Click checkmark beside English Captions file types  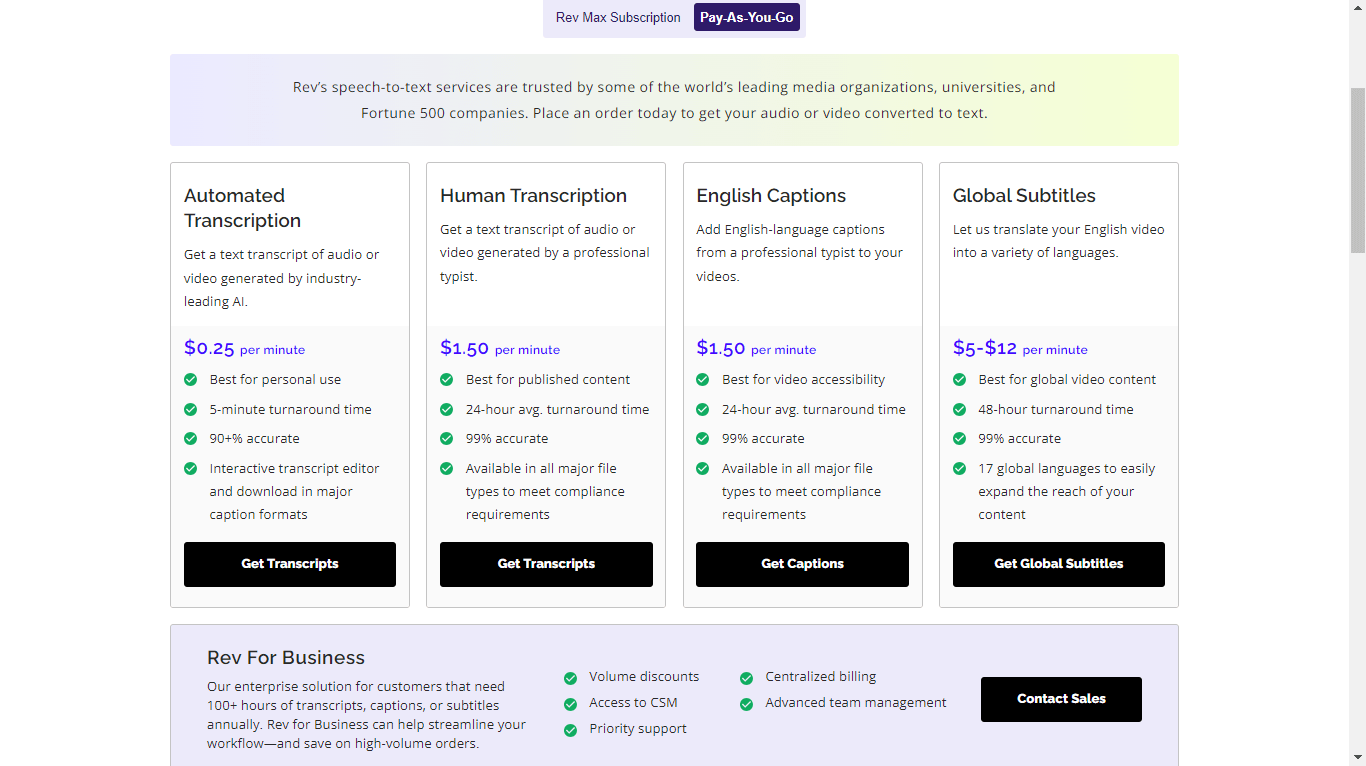[x=703, y=468]
